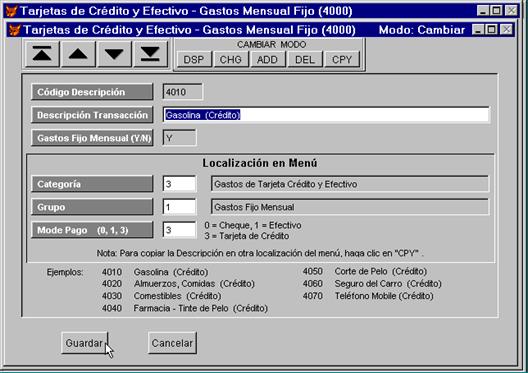The image size is (528, 373).
Task: Switch to DEL delete mode
Action: pyautogui.click(x=304, y=60)
